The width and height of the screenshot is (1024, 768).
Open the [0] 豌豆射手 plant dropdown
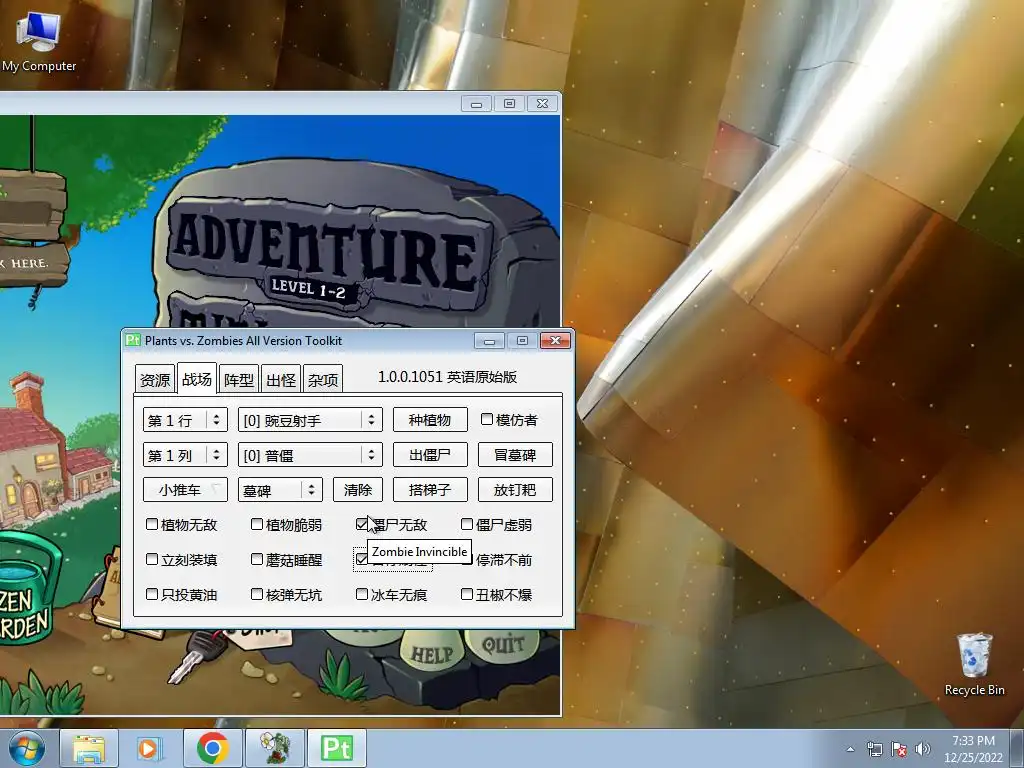[x=310, y=420]
